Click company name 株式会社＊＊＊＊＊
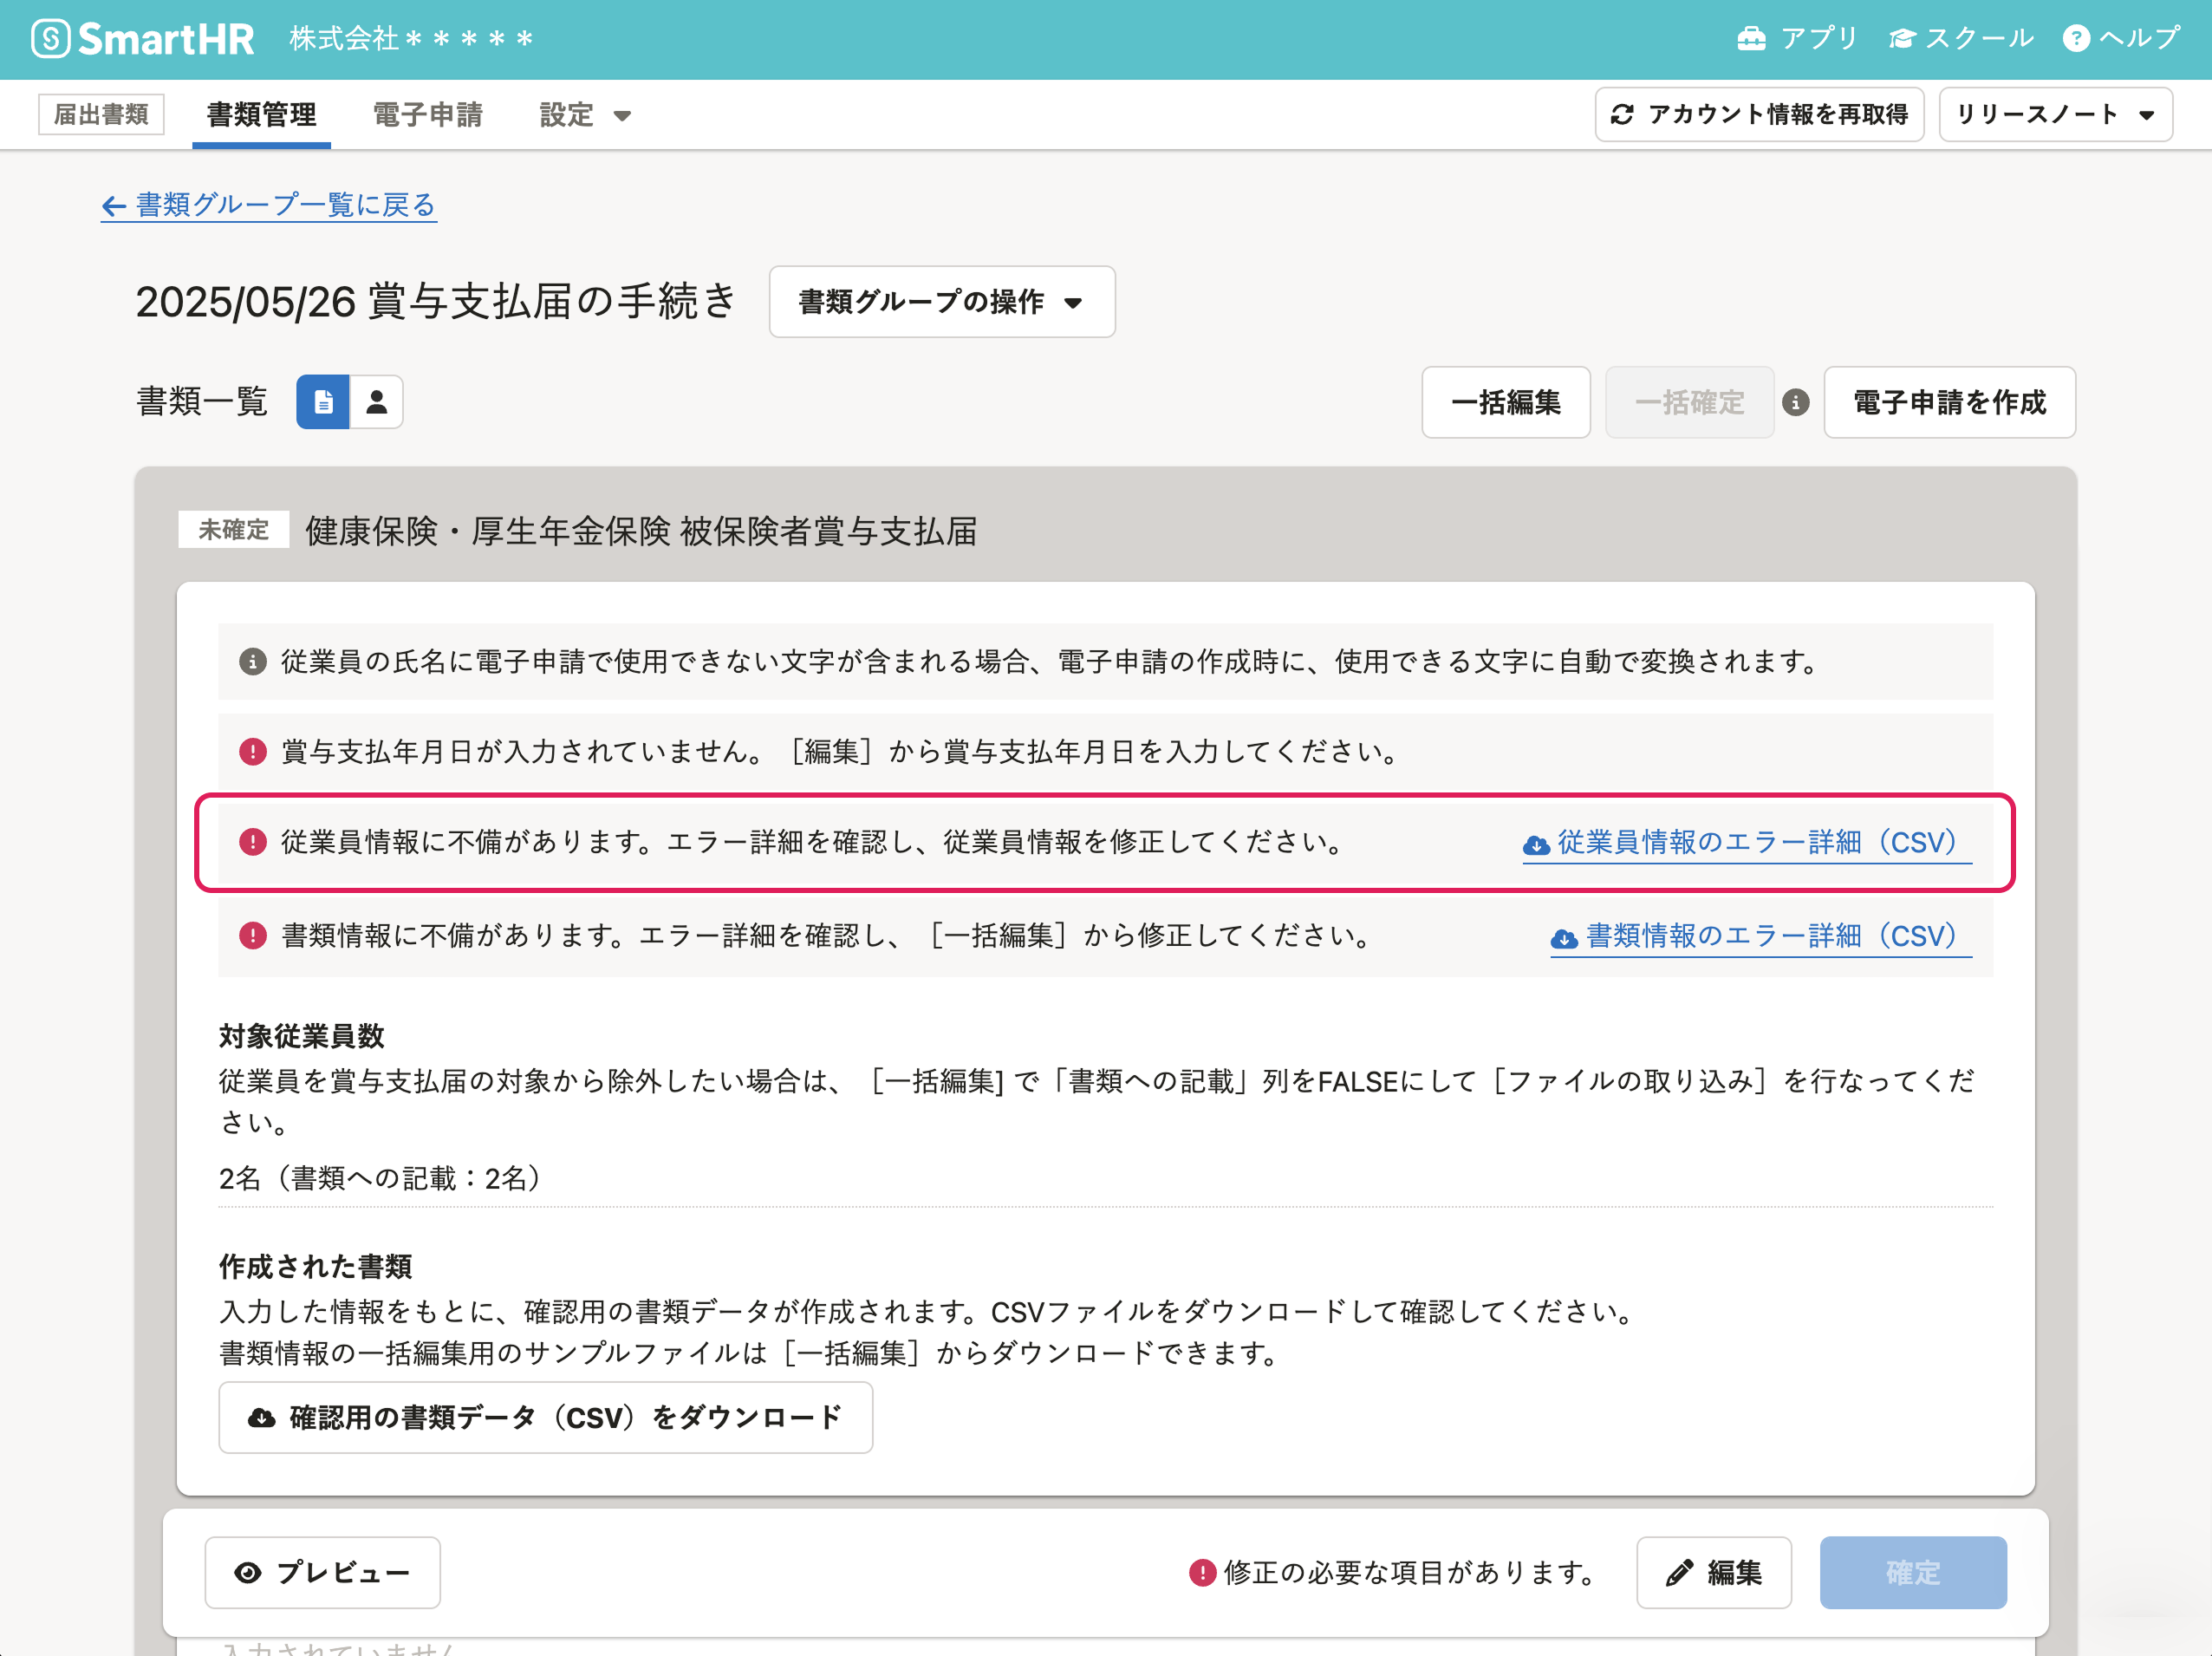 [412, 39]
